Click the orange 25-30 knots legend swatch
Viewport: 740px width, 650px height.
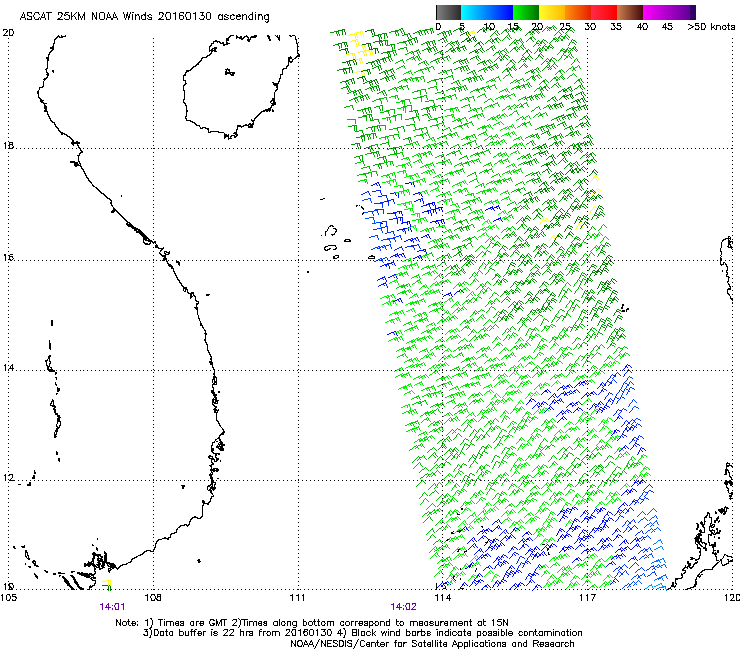coord(578,12)
